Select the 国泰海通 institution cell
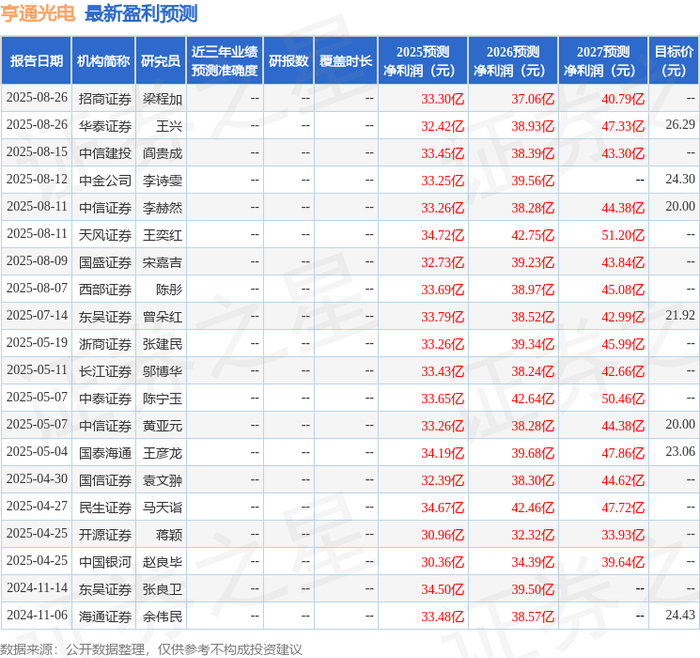 [x=105, y=453]
